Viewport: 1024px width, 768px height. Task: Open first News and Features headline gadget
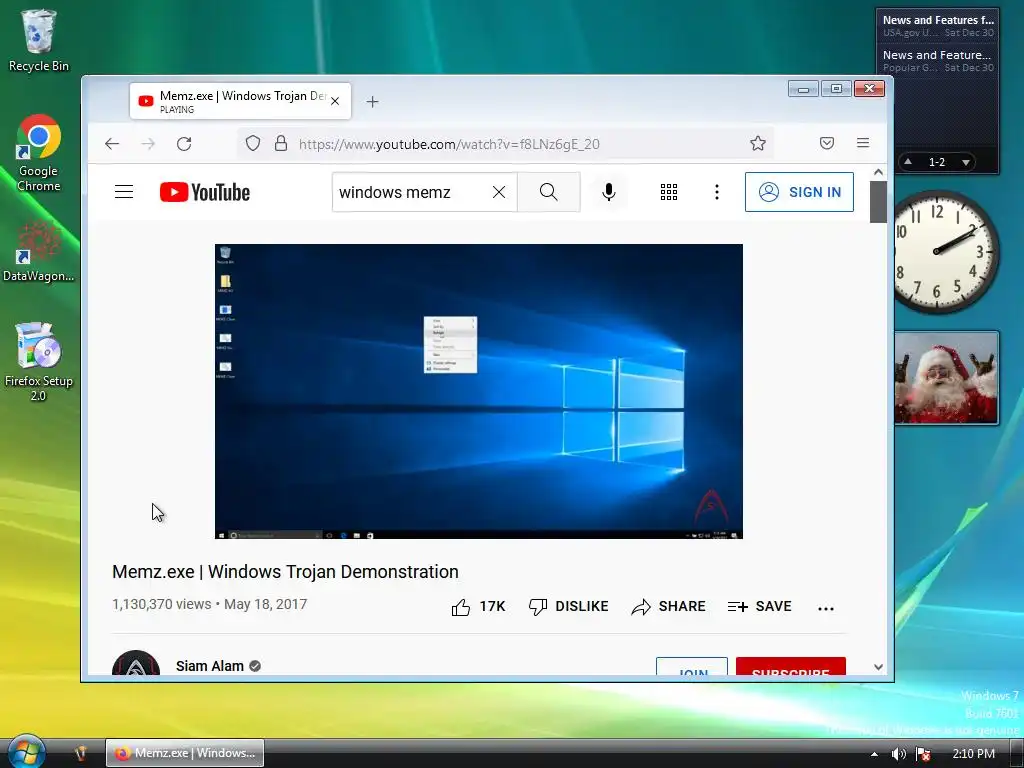click(x=938, y=26)
